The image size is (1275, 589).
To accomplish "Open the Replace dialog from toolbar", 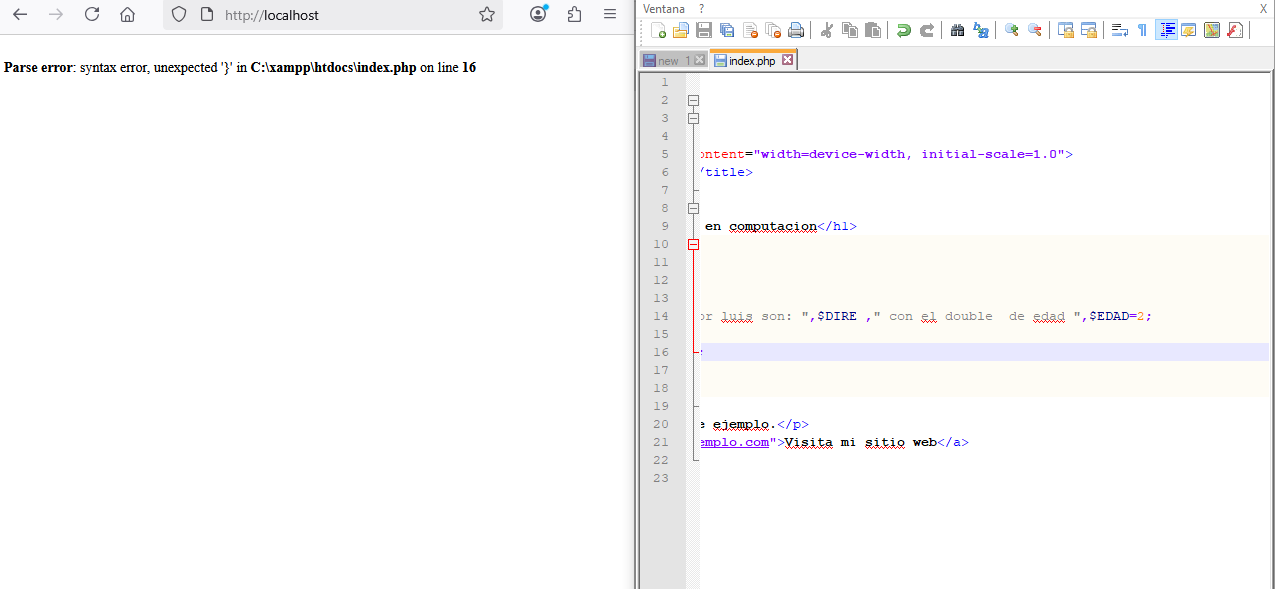I will [981, 30].
